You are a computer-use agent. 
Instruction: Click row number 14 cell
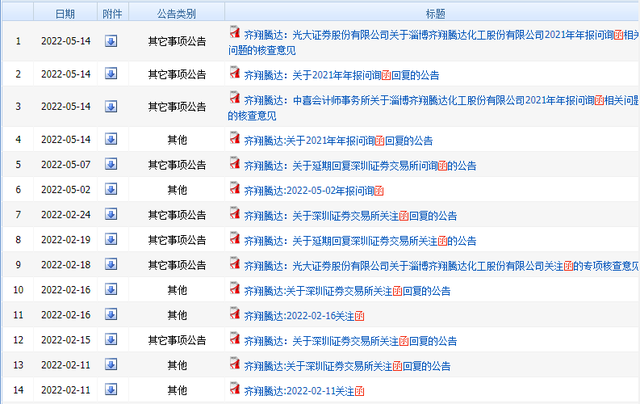[18, 390]
